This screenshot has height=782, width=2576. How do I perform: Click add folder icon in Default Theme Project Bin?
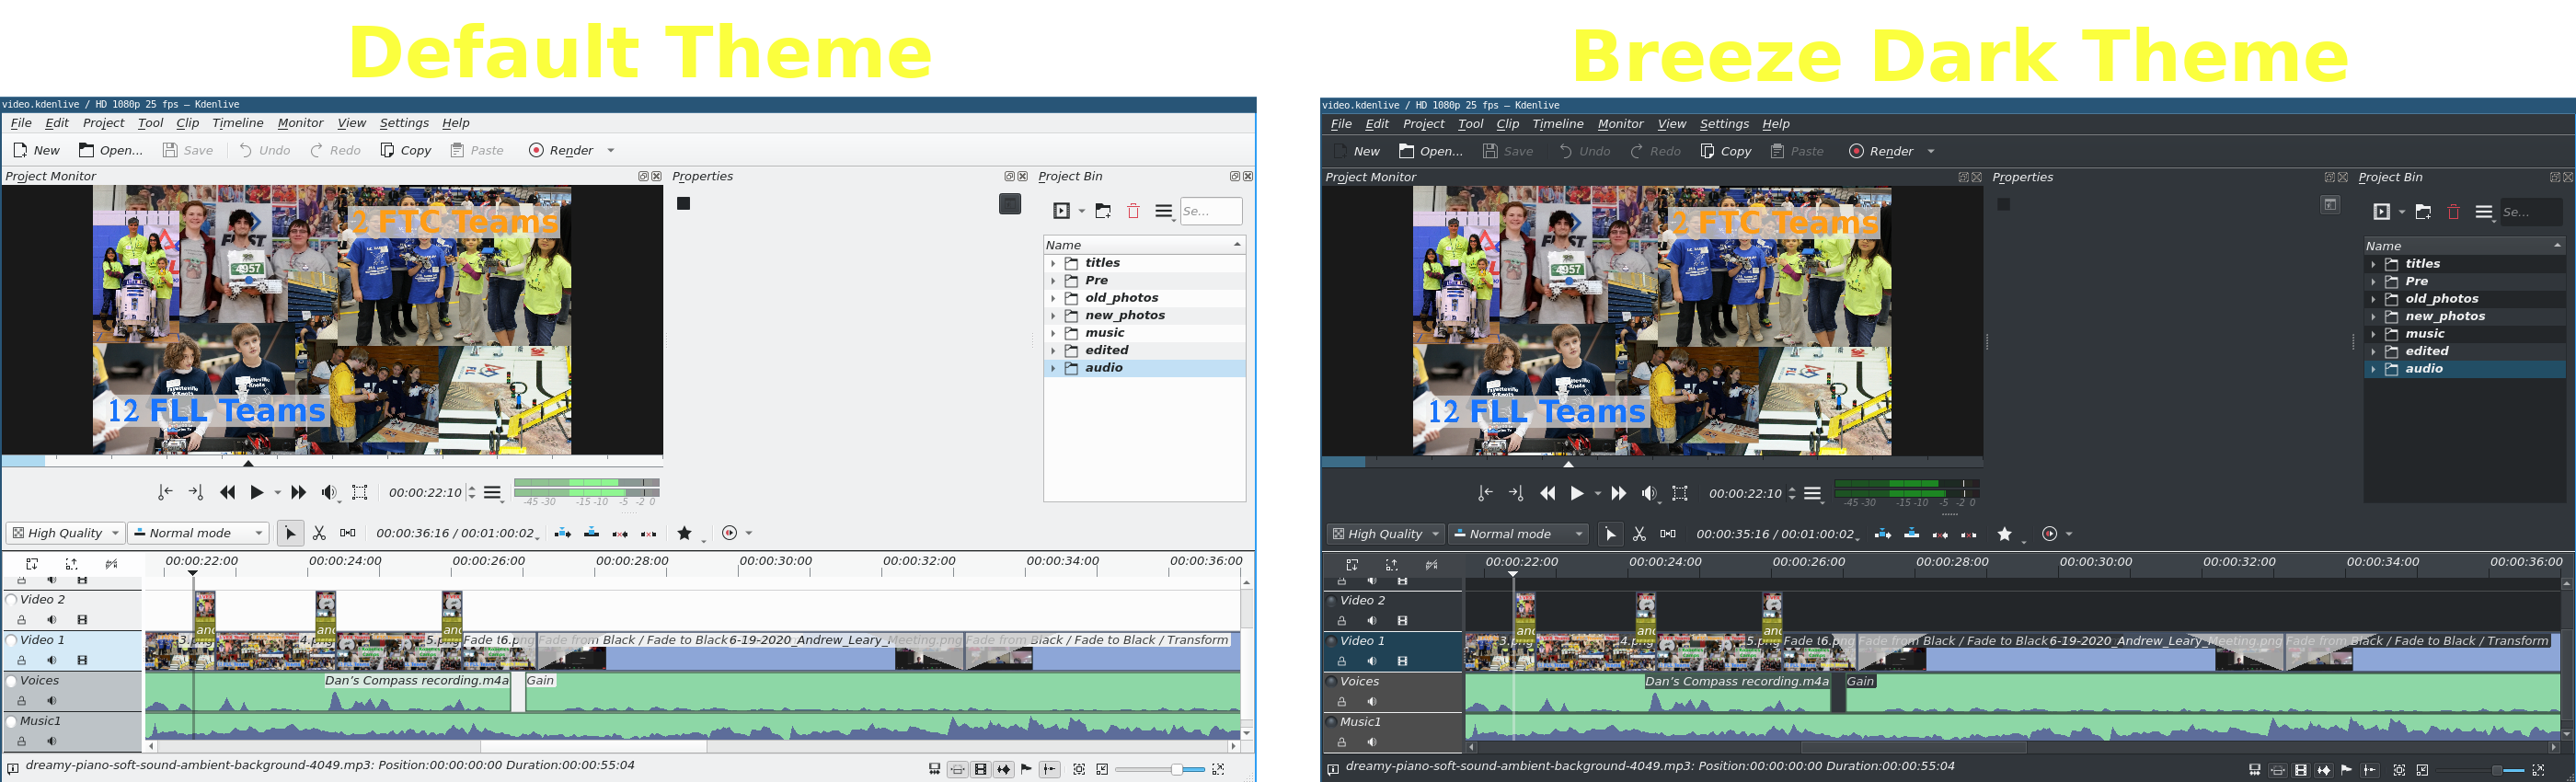1103,211
